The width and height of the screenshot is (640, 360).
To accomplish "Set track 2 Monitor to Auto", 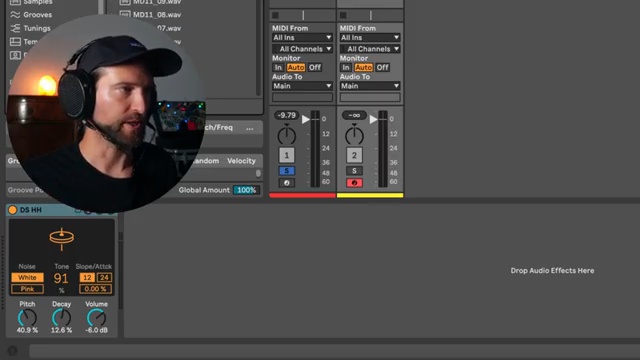I will point(363,67).
